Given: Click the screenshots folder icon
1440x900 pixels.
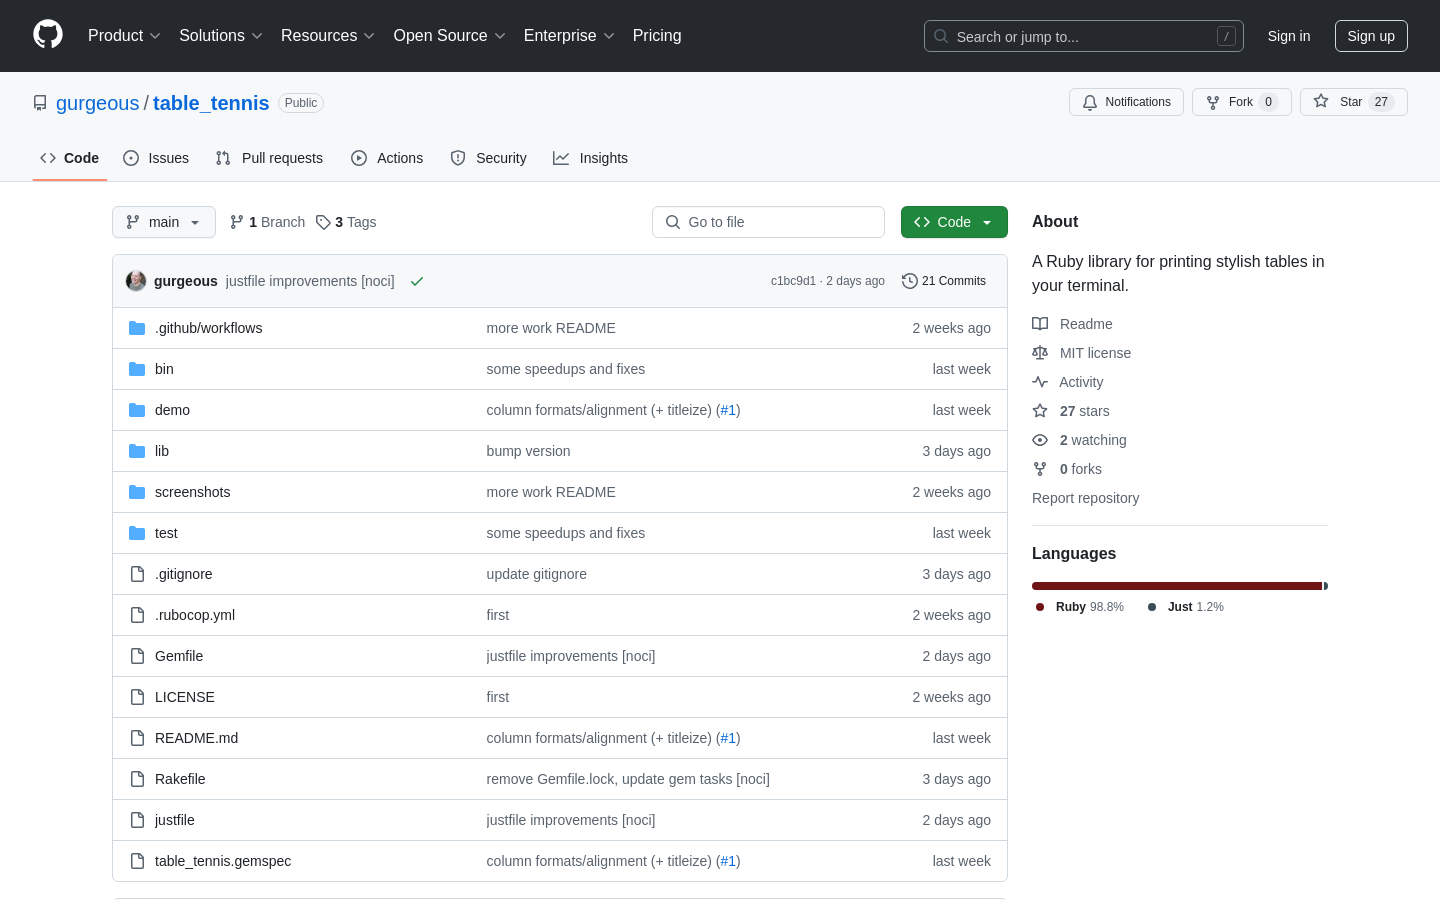Looking at the screenshot, I should (137, 492).
